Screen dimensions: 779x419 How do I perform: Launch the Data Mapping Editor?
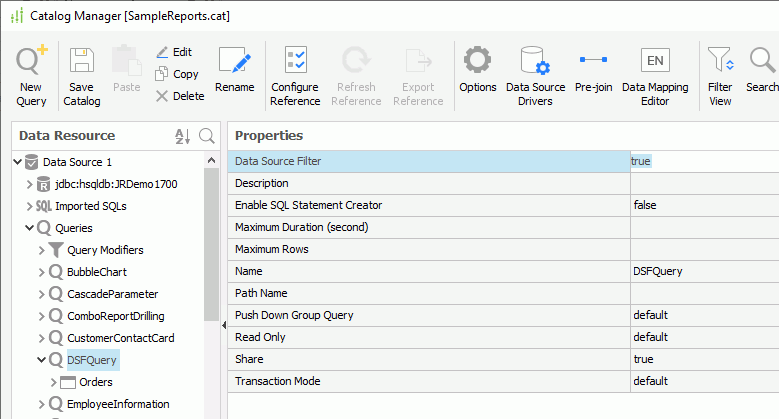tap(655, 76)
